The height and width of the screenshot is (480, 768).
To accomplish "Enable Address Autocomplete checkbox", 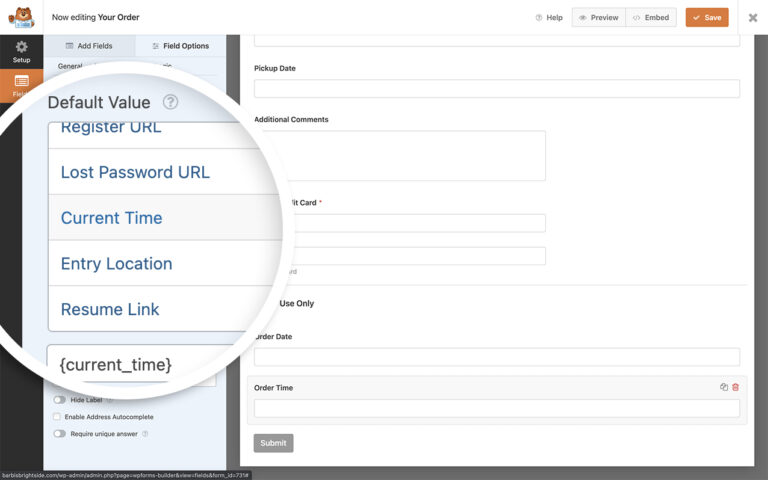I will click(x=57, y=417).
